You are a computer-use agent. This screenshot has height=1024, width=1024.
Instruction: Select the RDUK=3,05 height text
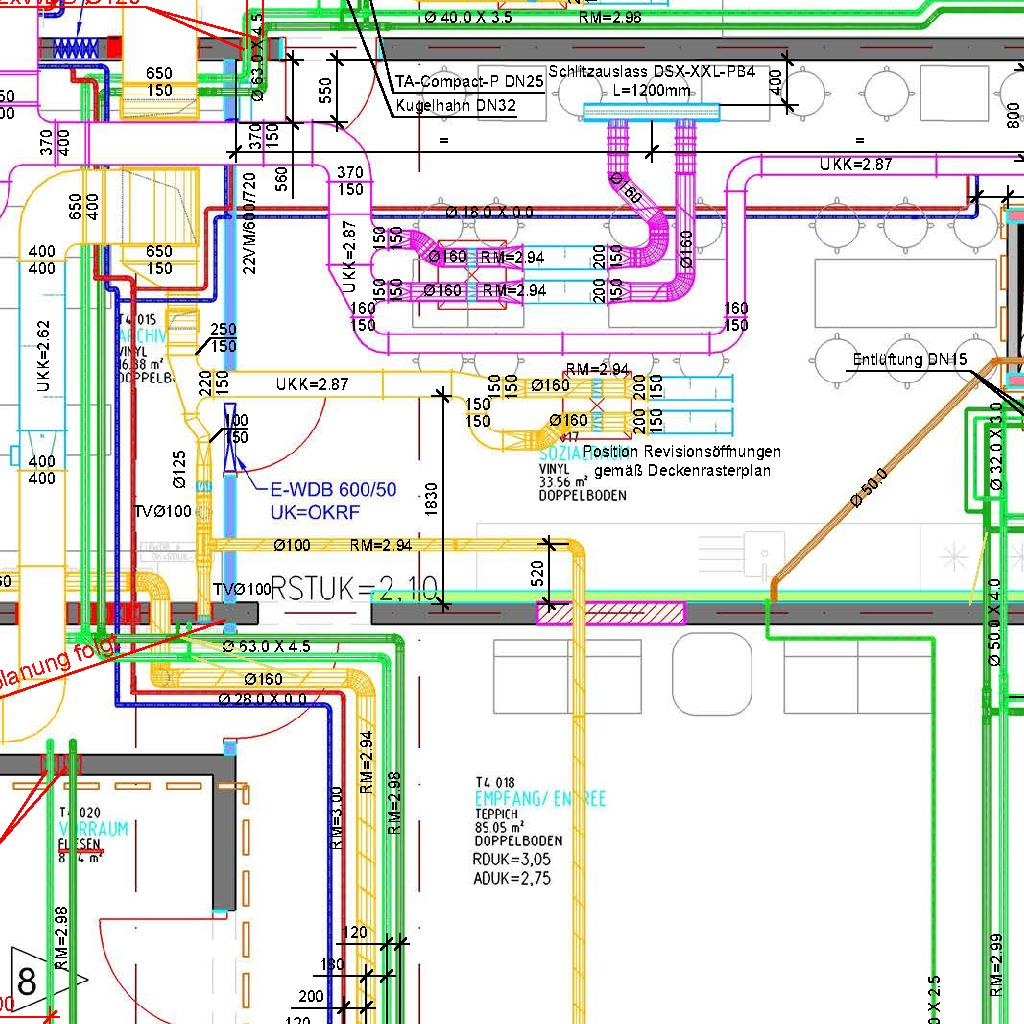511,860
